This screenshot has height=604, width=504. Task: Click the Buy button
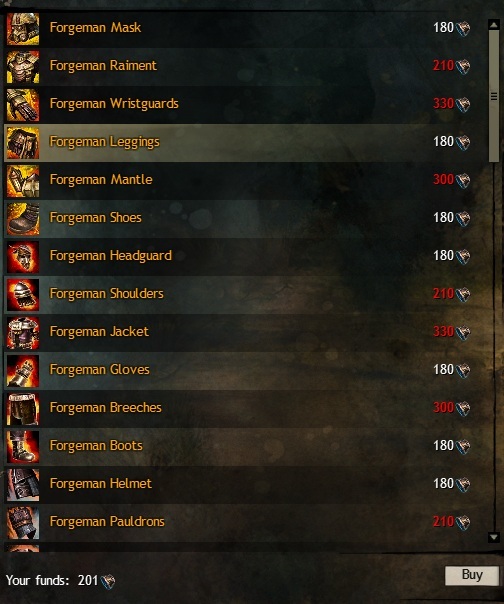pyautogui.click(x=472, y=575)
